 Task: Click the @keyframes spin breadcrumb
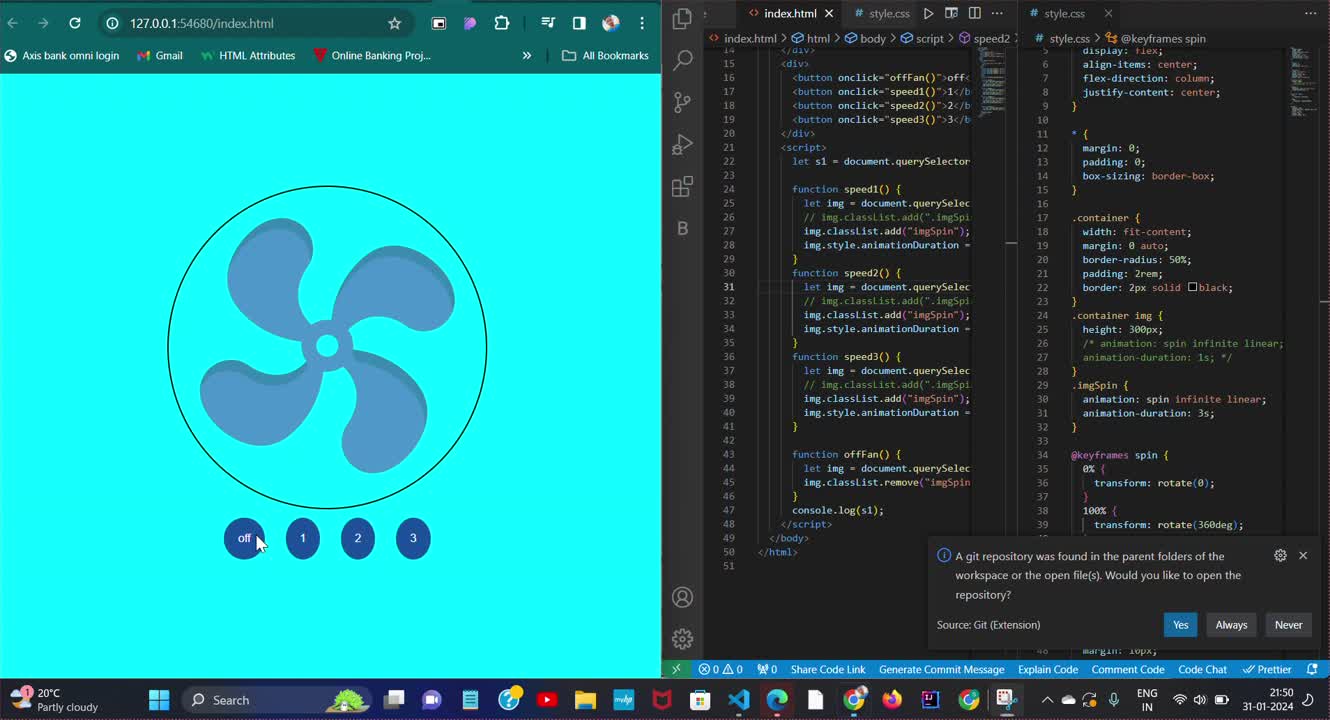pyautogui.click(x=1154, y=38)
